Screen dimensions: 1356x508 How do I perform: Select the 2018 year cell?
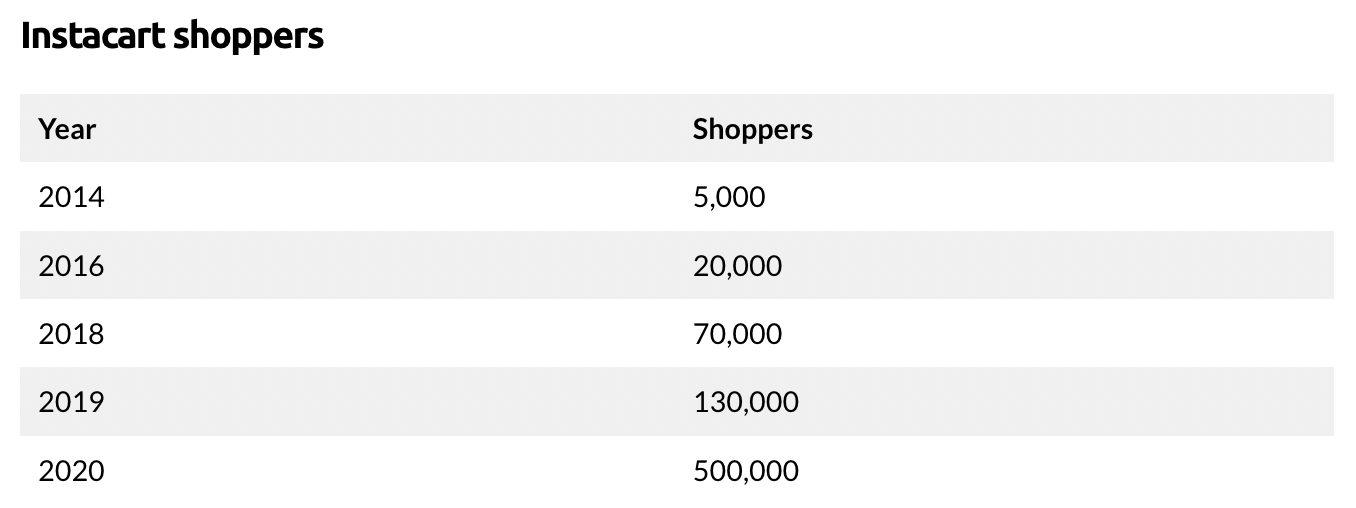(71, 334)
